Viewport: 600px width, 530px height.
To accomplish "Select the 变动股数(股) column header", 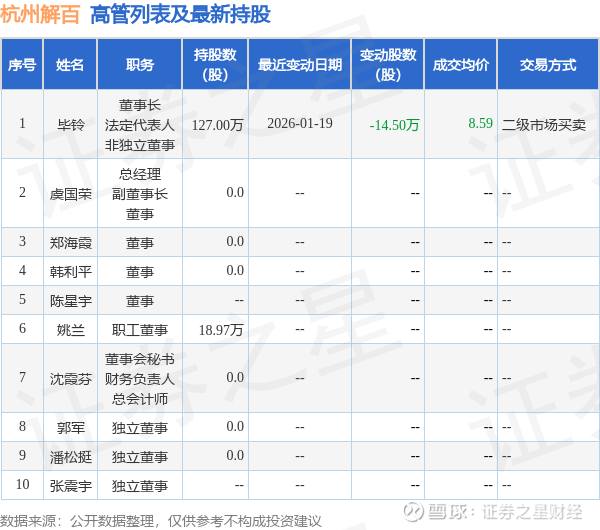I will 388,65.
